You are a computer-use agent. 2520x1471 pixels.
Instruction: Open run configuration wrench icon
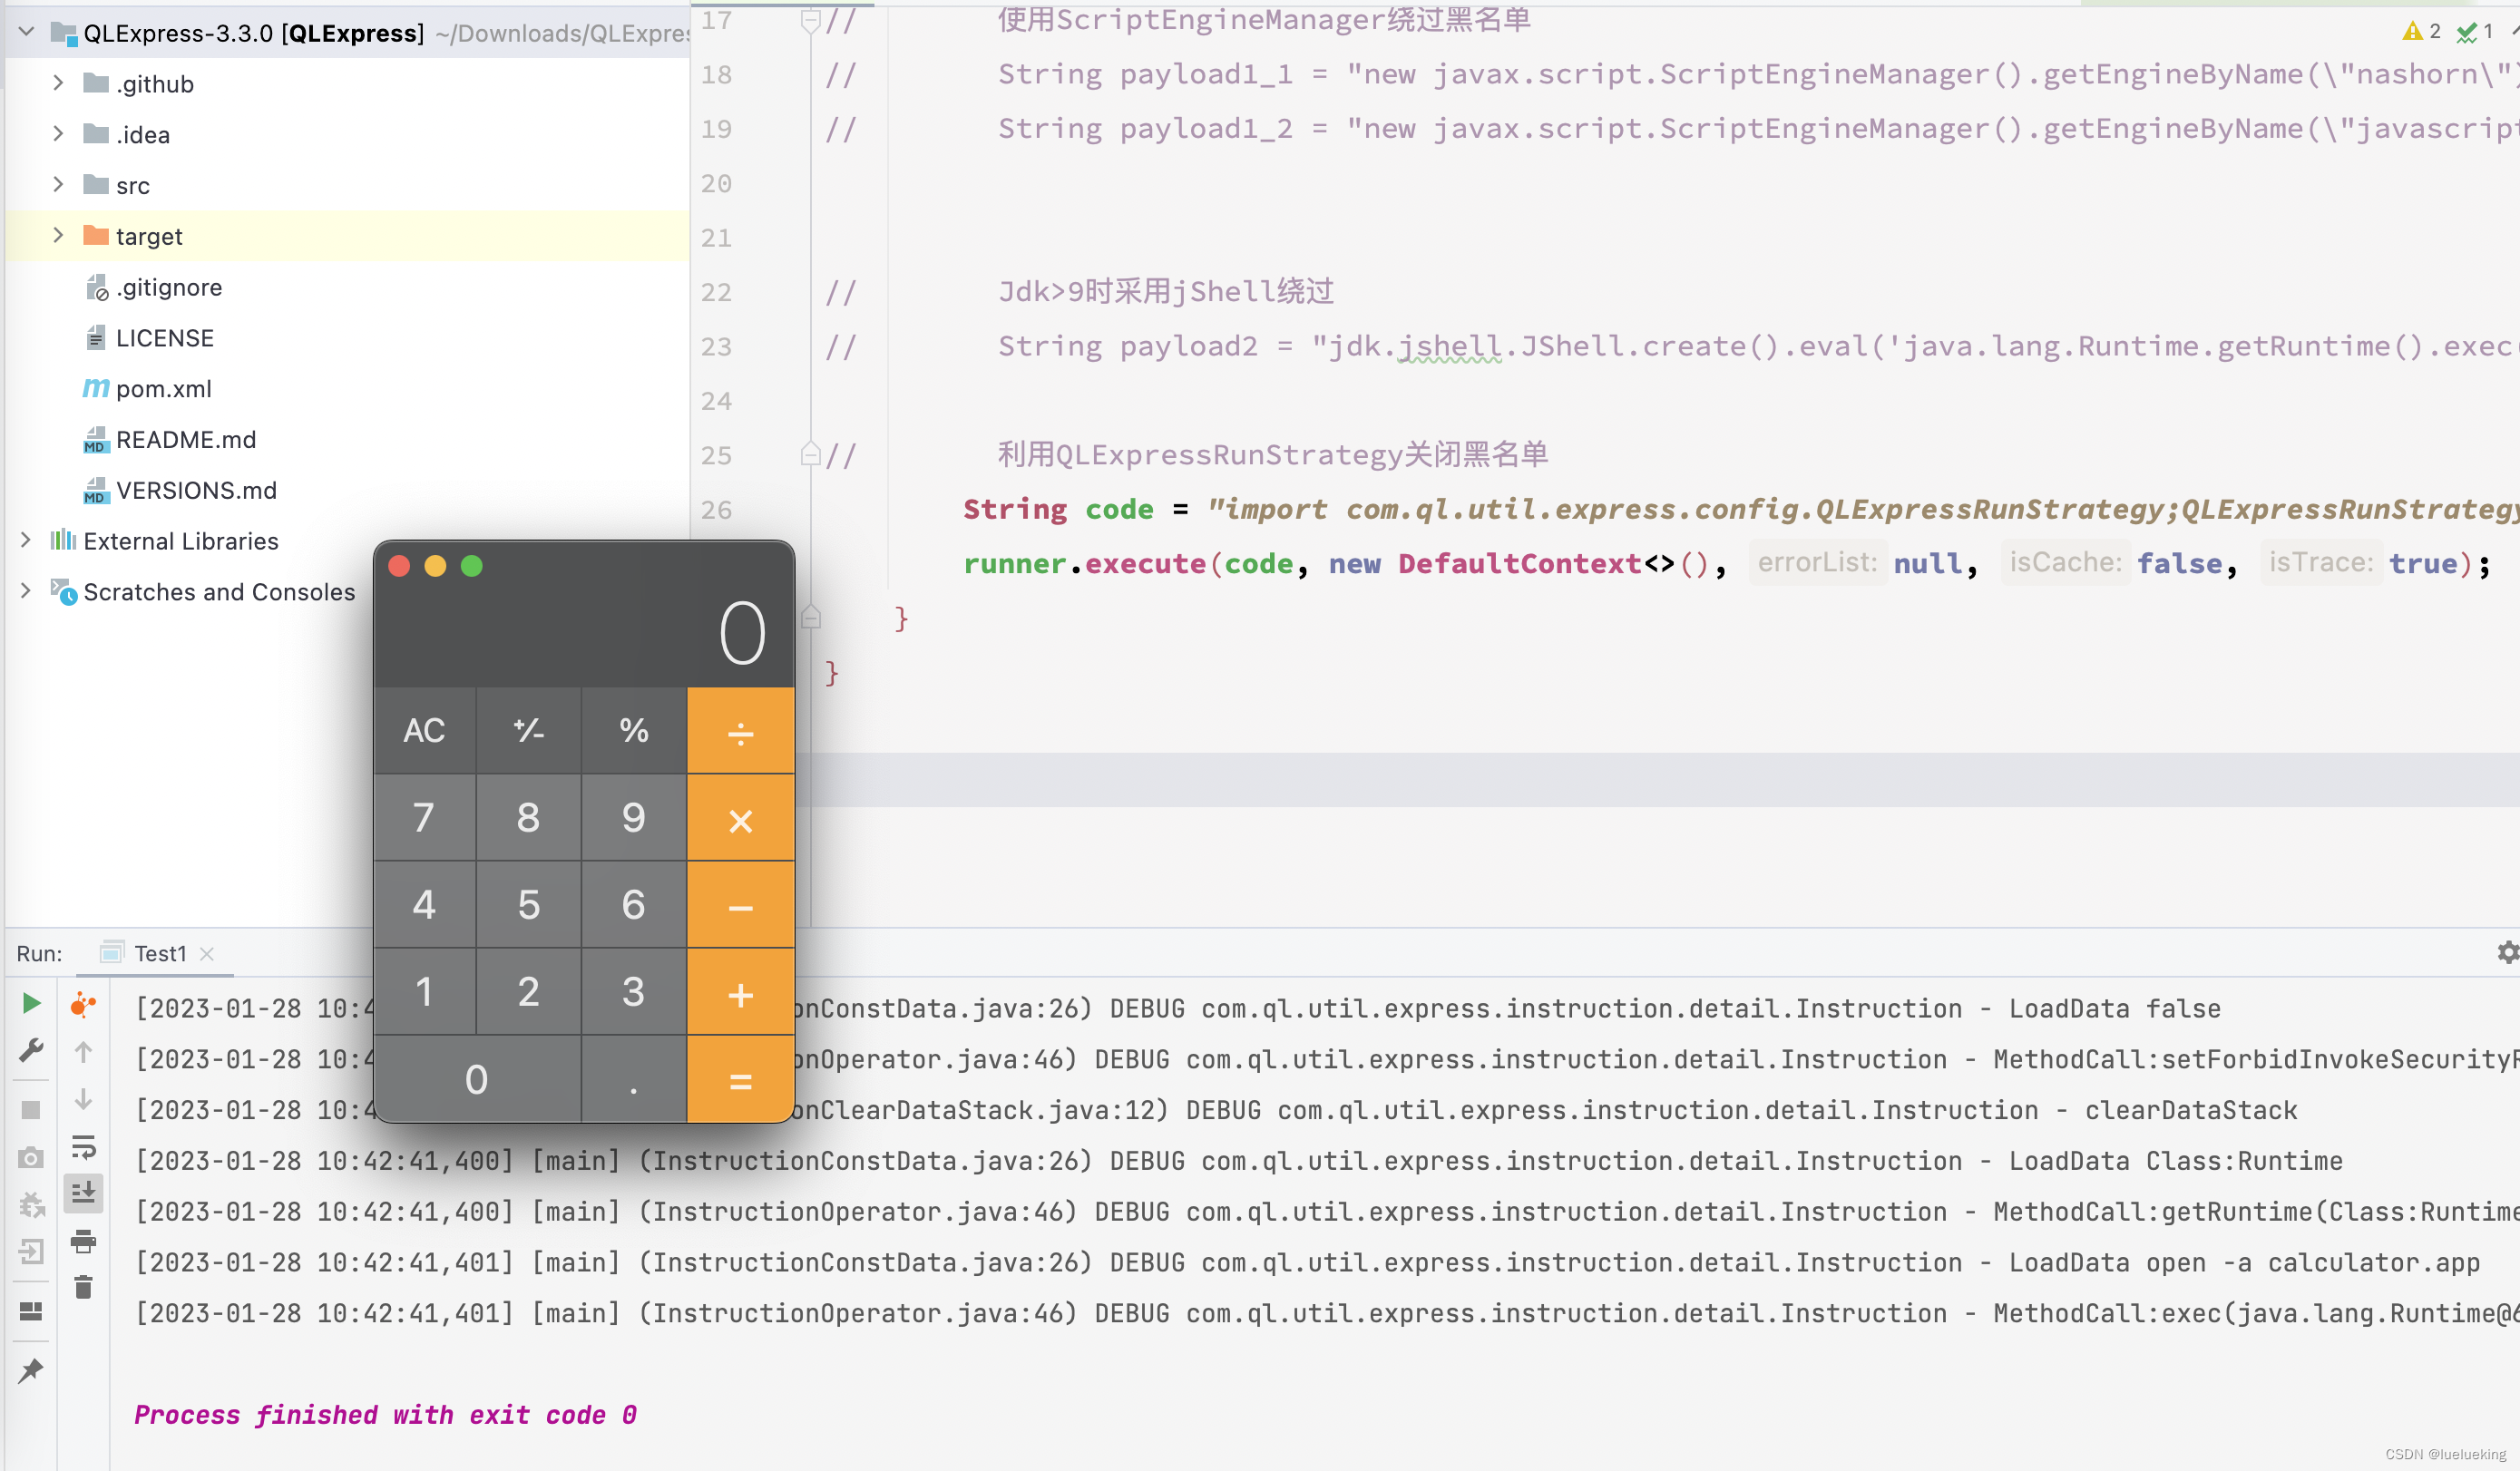pyautogui.click(x=31, y=1051)
